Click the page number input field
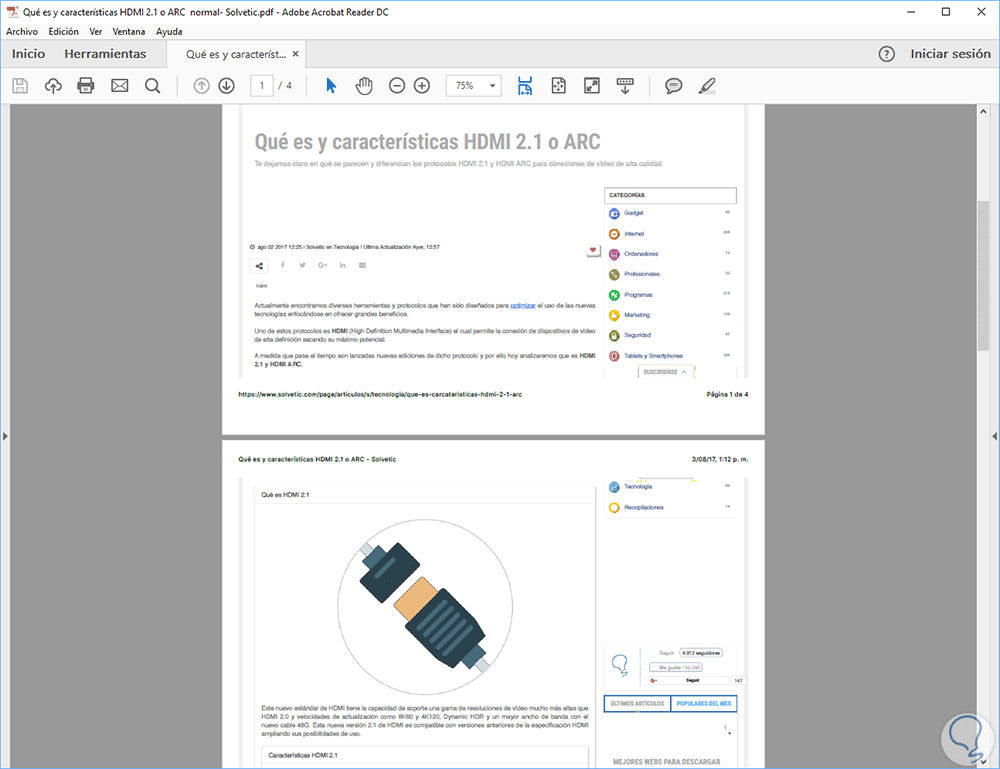 [262, 86]
